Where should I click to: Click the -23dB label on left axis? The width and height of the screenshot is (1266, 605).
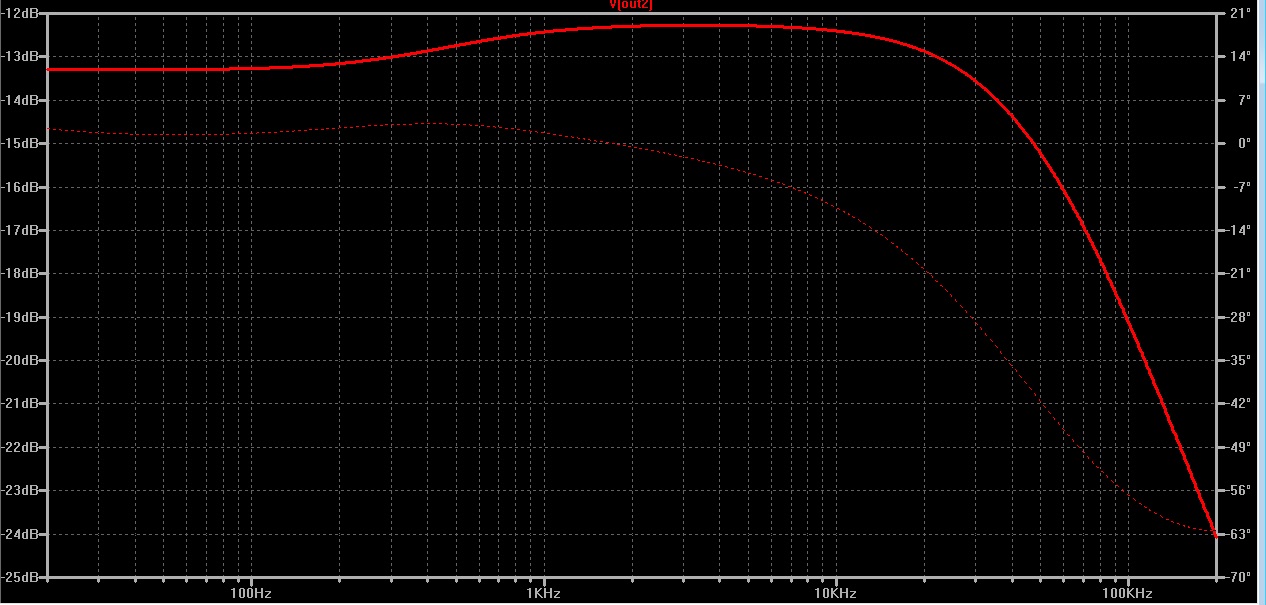pos(20,490)
